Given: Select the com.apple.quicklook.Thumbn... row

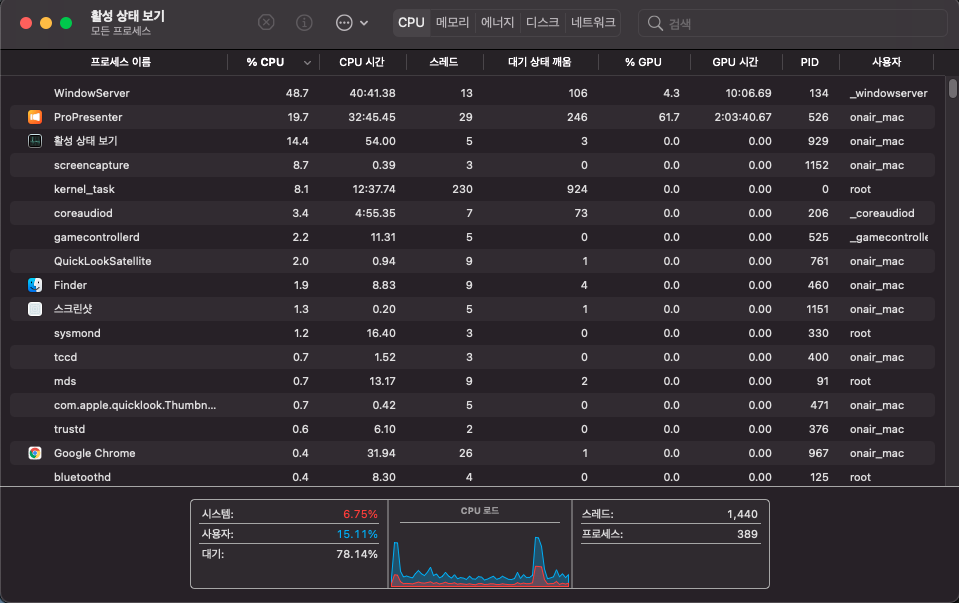Looking at the screenshot, I should (472, 405).
